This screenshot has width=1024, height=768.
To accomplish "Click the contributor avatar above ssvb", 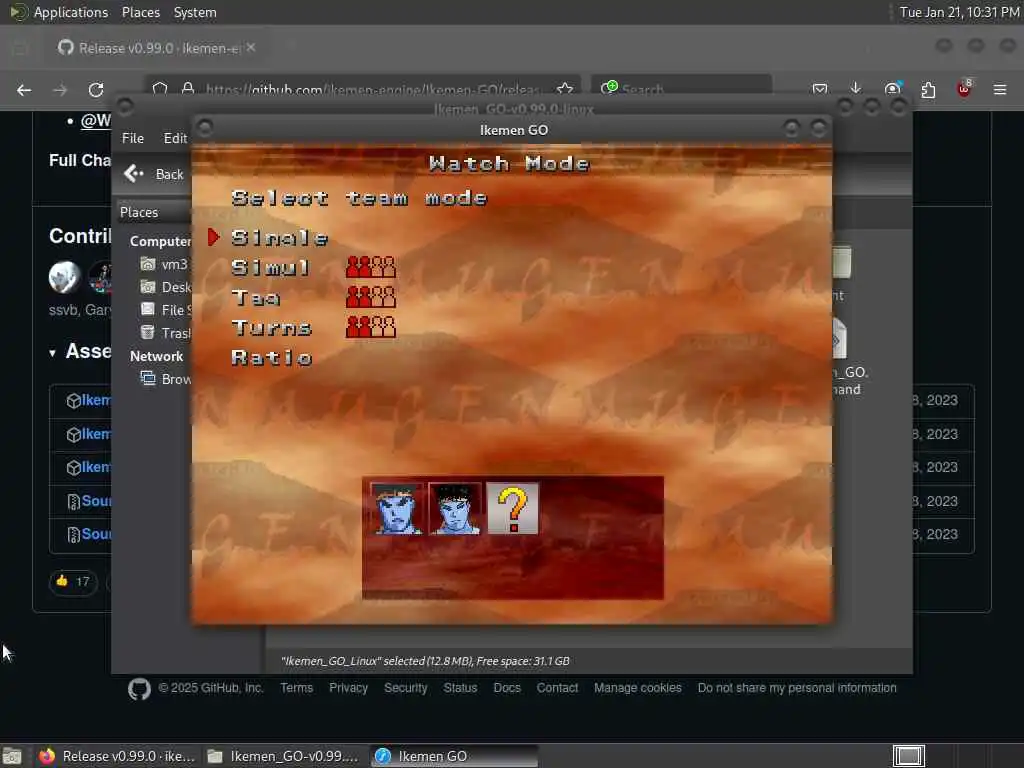I will pyautogui.click(x=64, y=276).
